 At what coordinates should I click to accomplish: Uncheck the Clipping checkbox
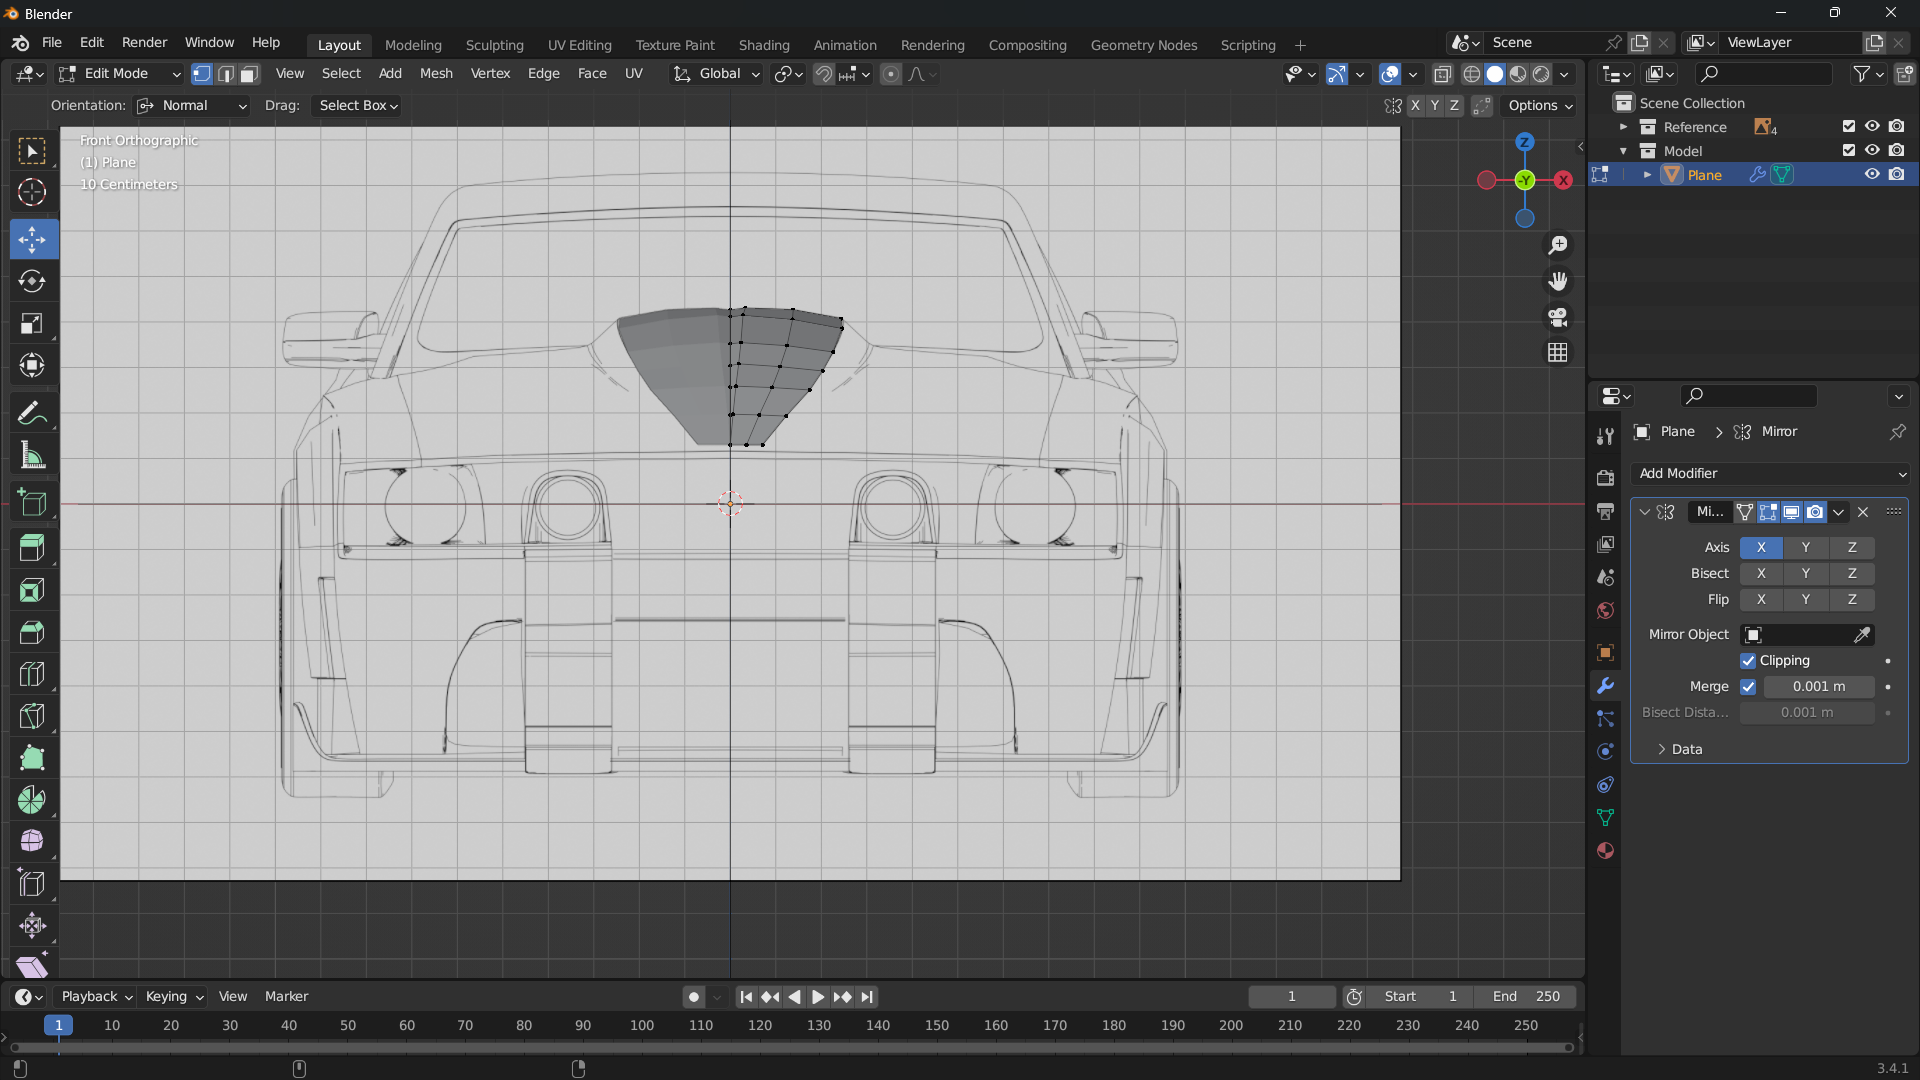coord(1748,661)
